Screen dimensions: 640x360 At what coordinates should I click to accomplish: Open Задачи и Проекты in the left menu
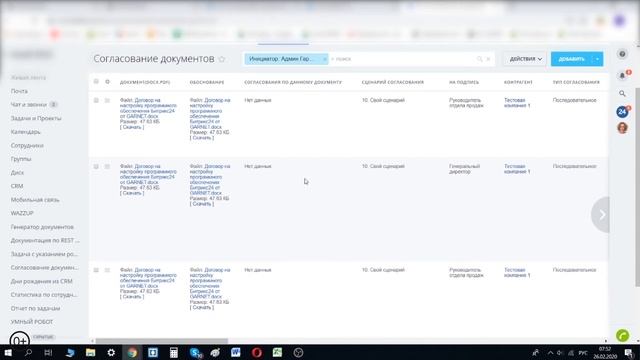pyautogui.click(x=36, y=118)
